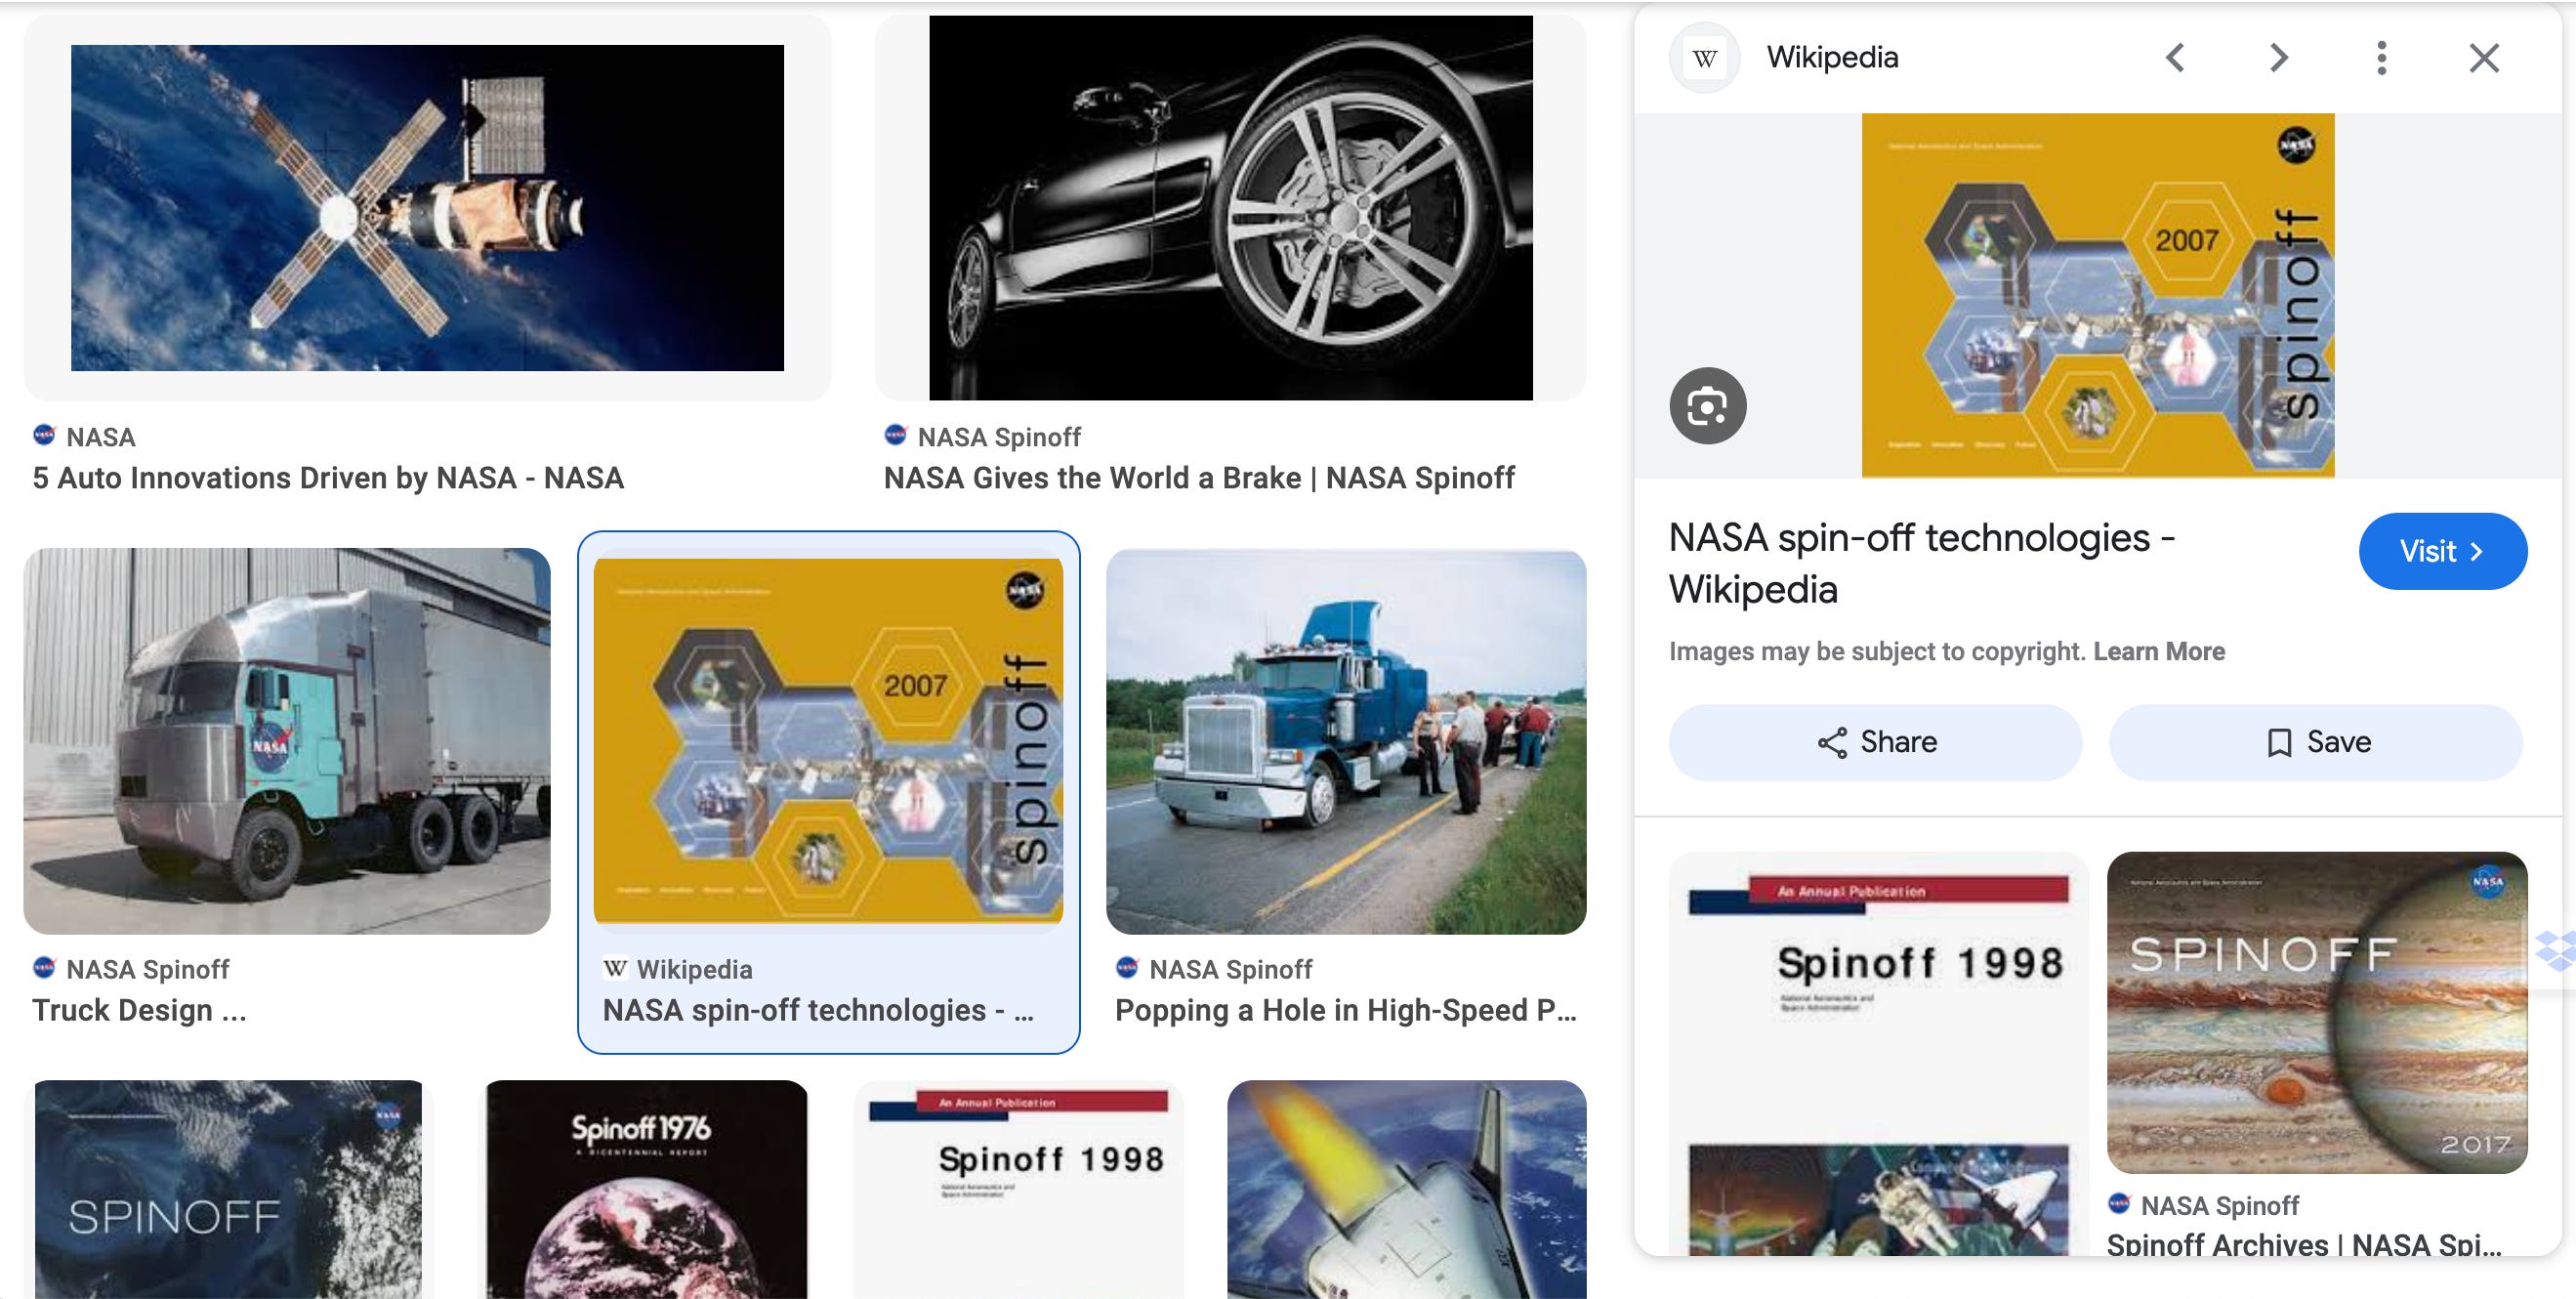The image size is (2576, 1299).
Task: Click NASA favicon beside Popping a Hole source
Action: coord(1127,966)
